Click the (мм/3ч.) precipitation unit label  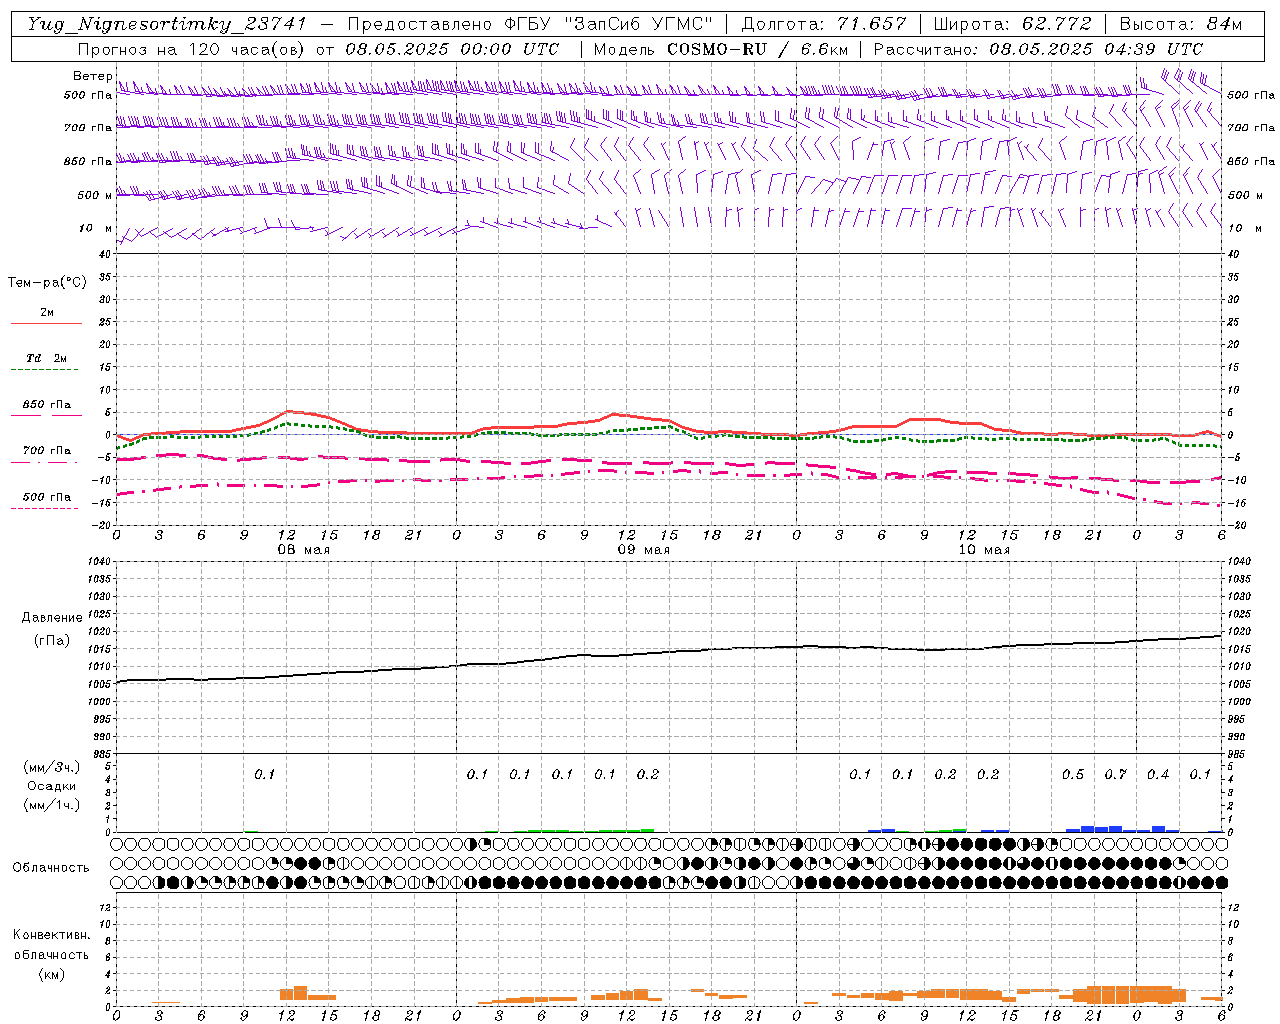tap(52, 767)
